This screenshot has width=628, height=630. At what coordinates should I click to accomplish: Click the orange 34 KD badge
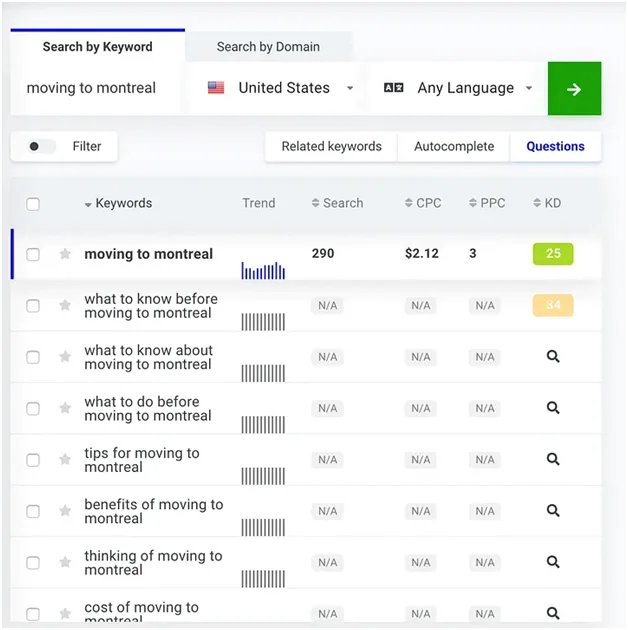pos(553,305)
